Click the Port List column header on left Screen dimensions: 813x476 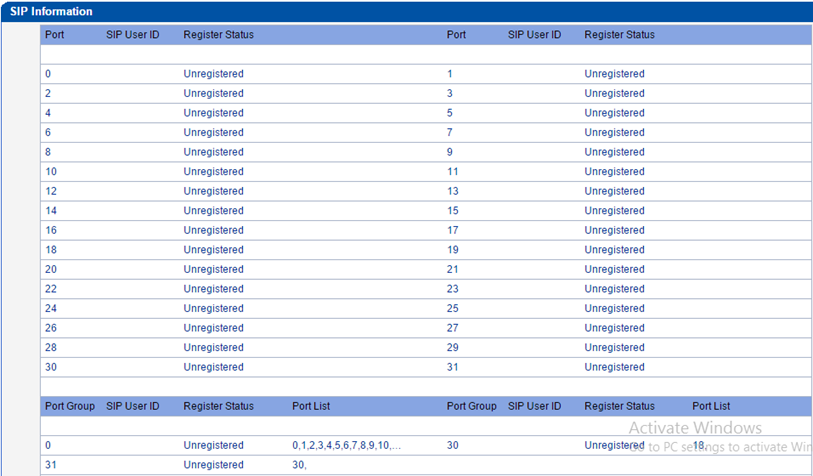(x=311, y=406)
